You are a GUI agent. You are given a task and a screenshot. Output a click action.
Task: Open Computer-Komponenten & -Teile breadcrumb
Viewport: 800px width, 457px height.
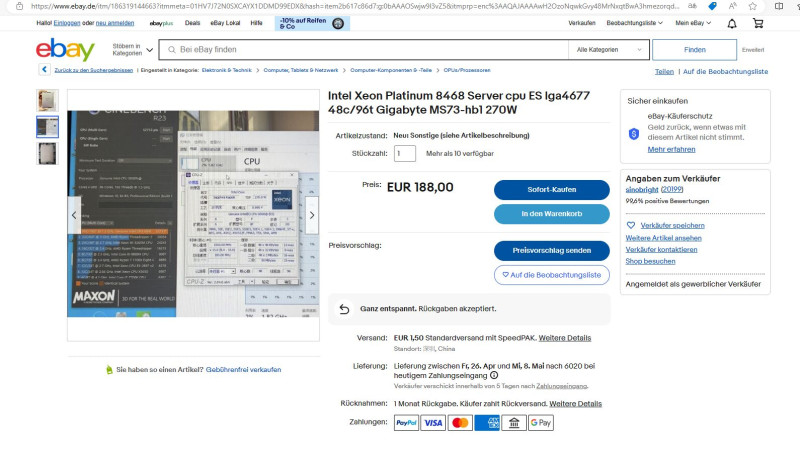[391, 70]
